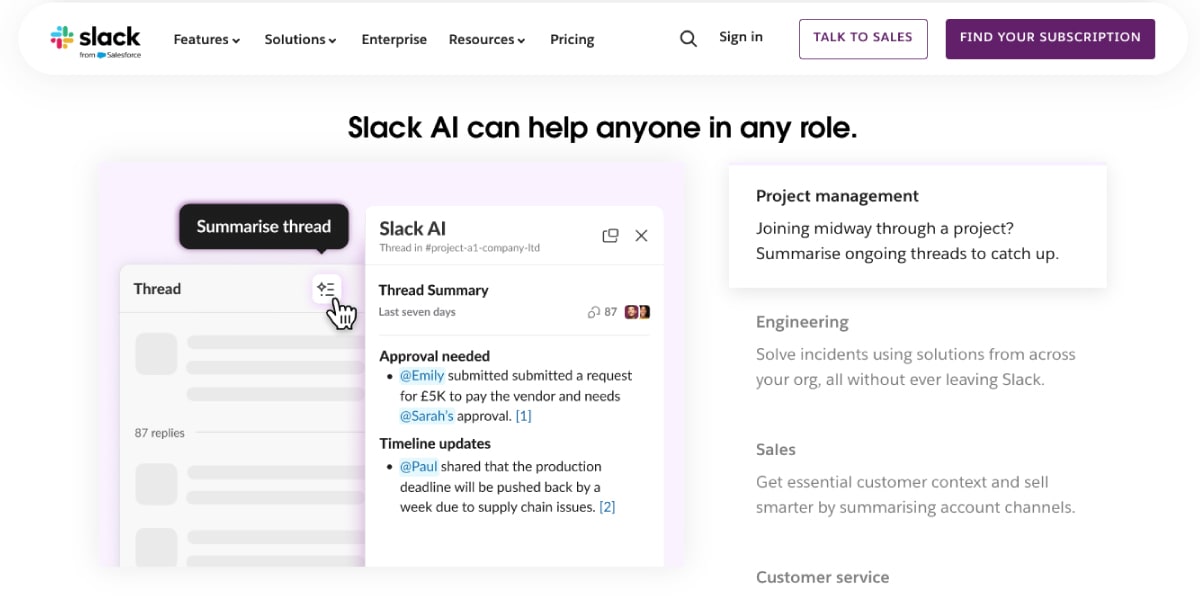Open citation reference [1]
This screenshot has height=600, width=1200.
coord(523,416)
